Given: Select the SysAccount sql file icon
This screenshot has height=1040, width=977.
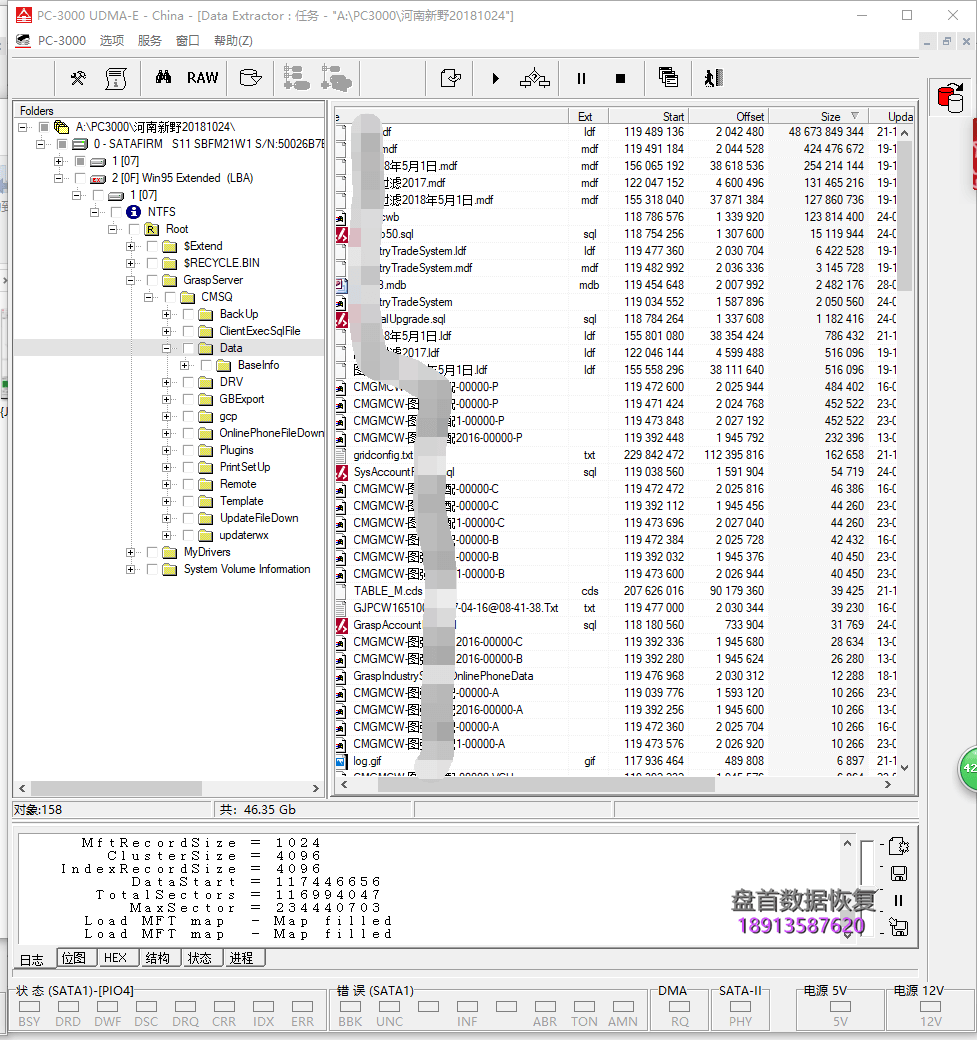Looking at the screenshot, I should (x=342, y=472).
